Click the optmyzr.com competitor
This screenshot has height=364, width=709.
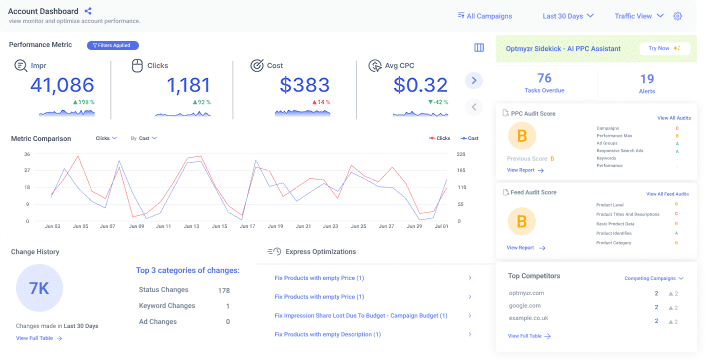[526, 293]
